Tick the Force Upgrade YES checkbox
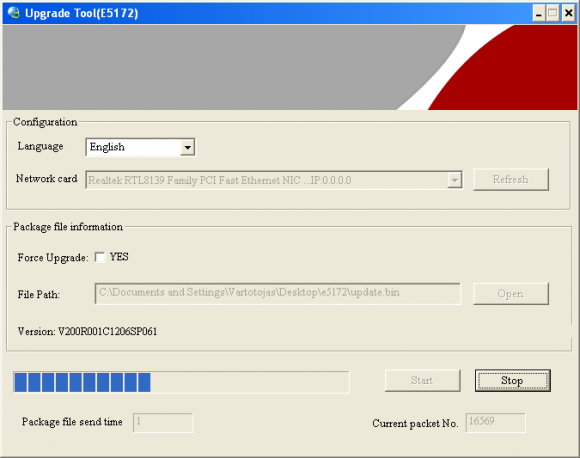The width and height of the screenshot is (580, 458). click(x=100, y=257)
